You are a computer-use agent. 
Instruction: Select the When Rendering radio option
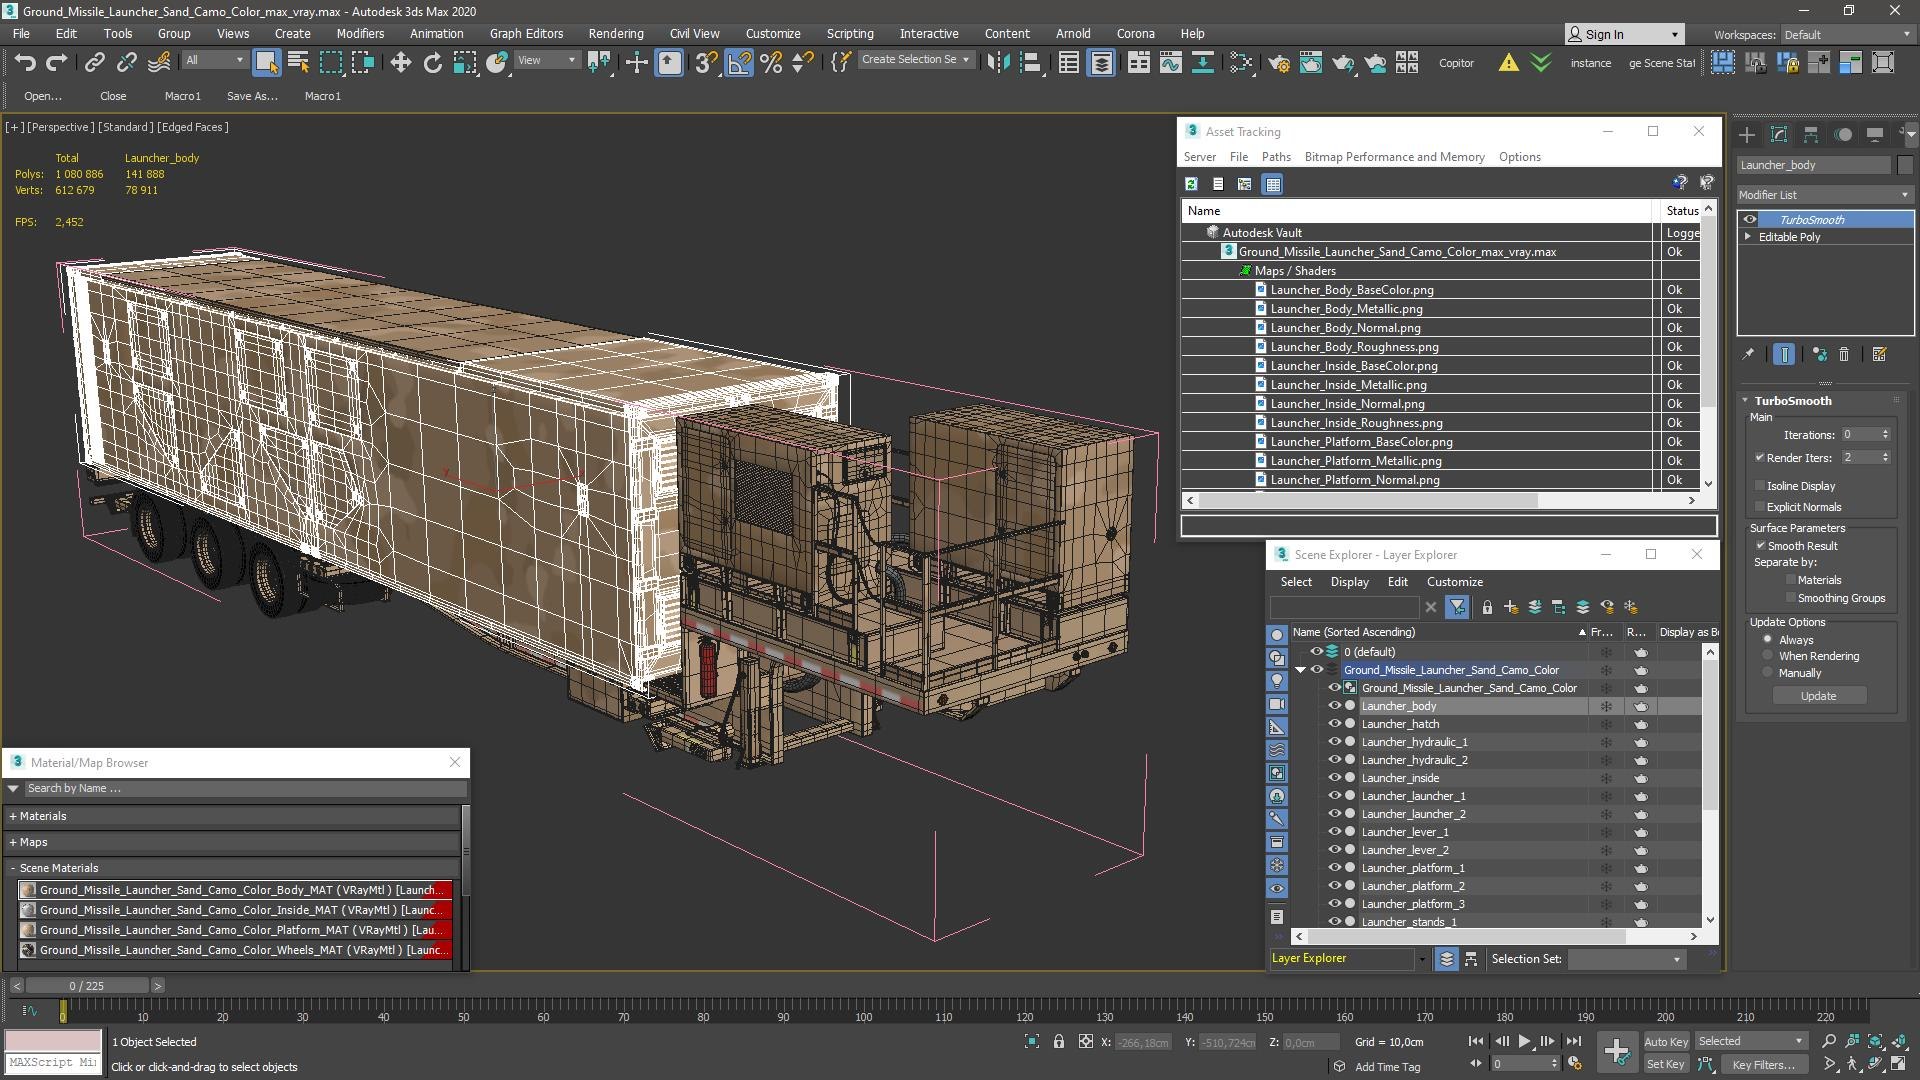(1767, 656)
